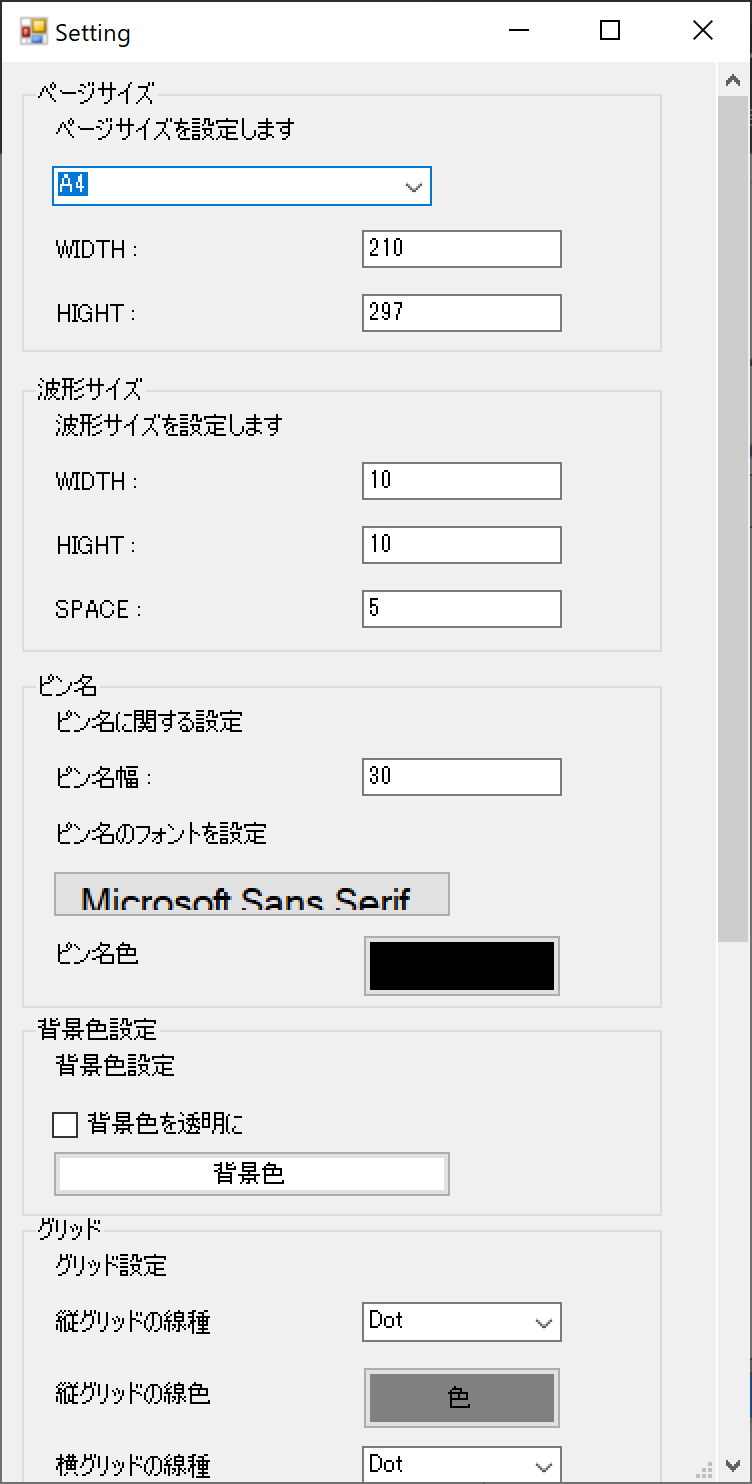The image size is (752, 1484).
Task: Open the A4 page size dropdown
Action: [242, 186]
